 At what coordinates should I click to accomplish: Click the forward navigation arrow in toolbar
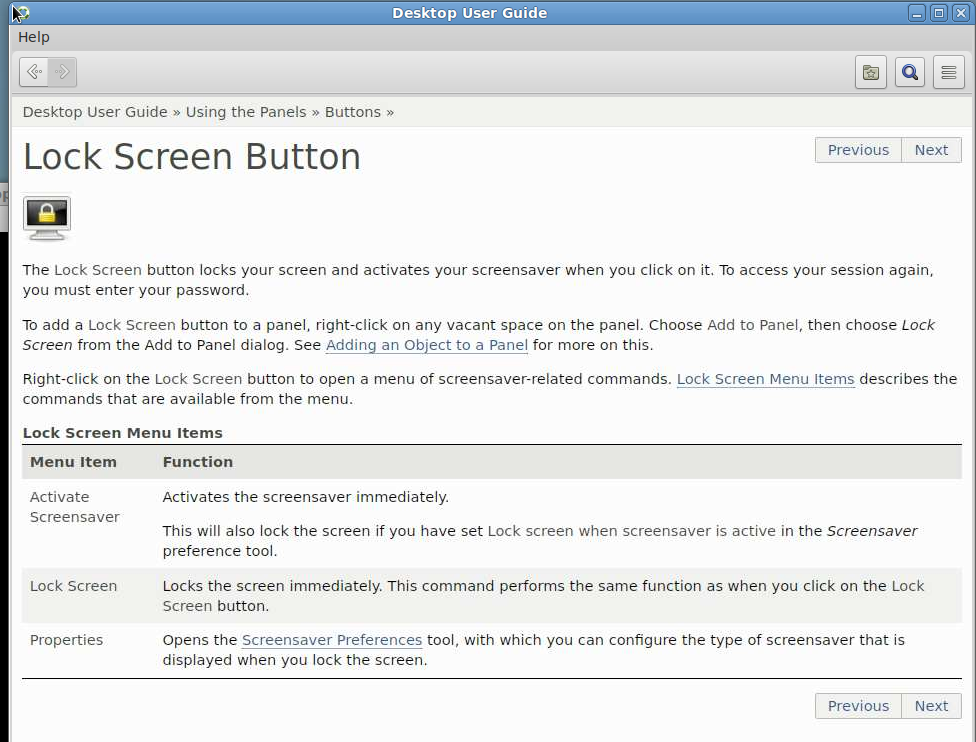pos(62,72)
